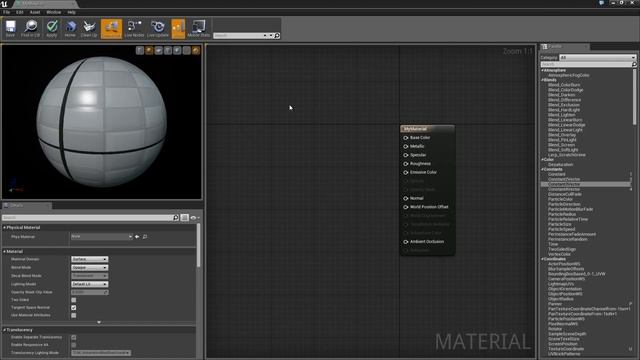
Task: Click Phys Material use-selected arrow icon
Action: click(x=137, y=237)
